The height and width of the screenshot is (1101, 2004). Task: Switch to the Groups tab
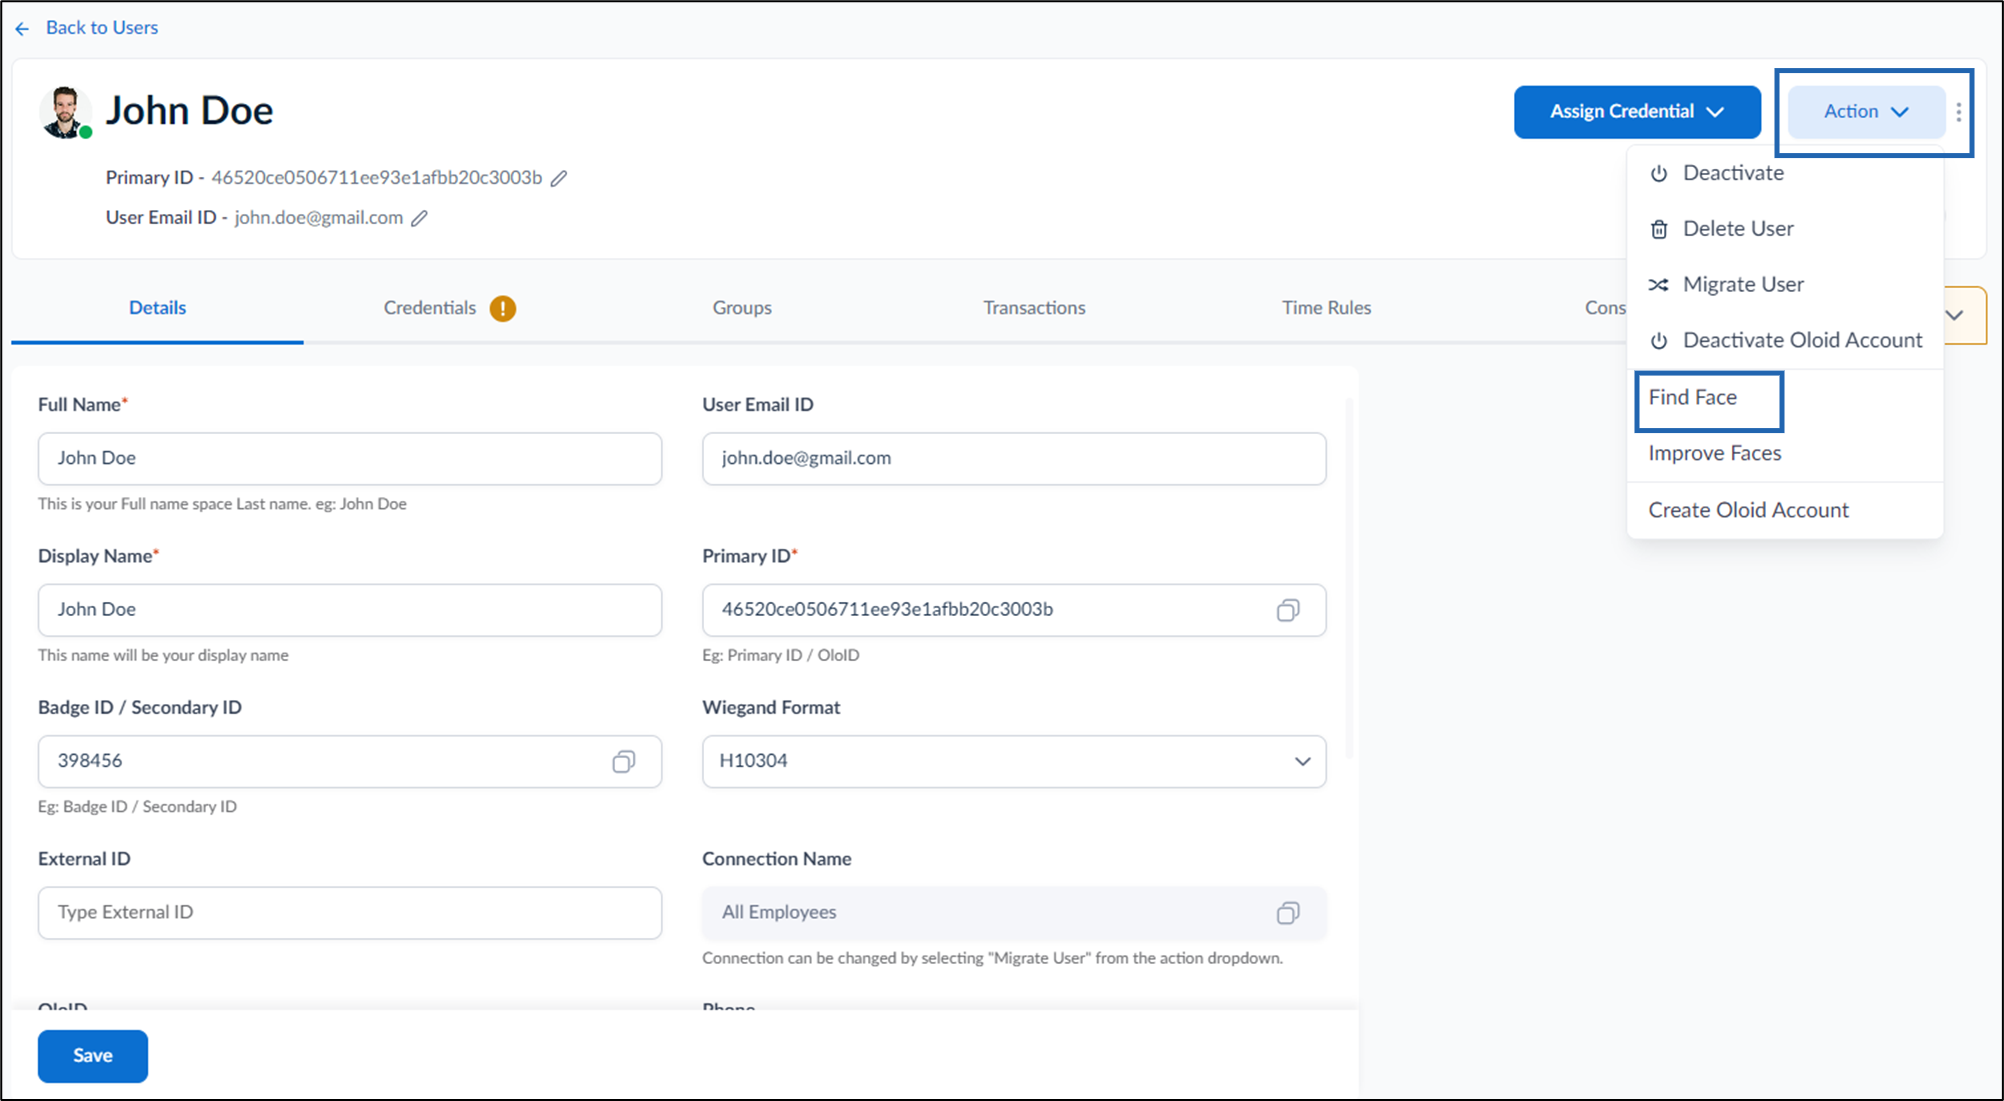[x=742, y=308]
